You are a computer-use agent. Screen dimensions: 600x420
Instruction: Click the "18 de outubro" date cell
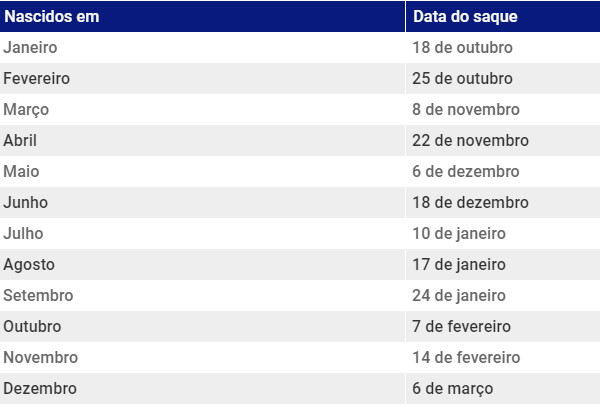point(462,47)
